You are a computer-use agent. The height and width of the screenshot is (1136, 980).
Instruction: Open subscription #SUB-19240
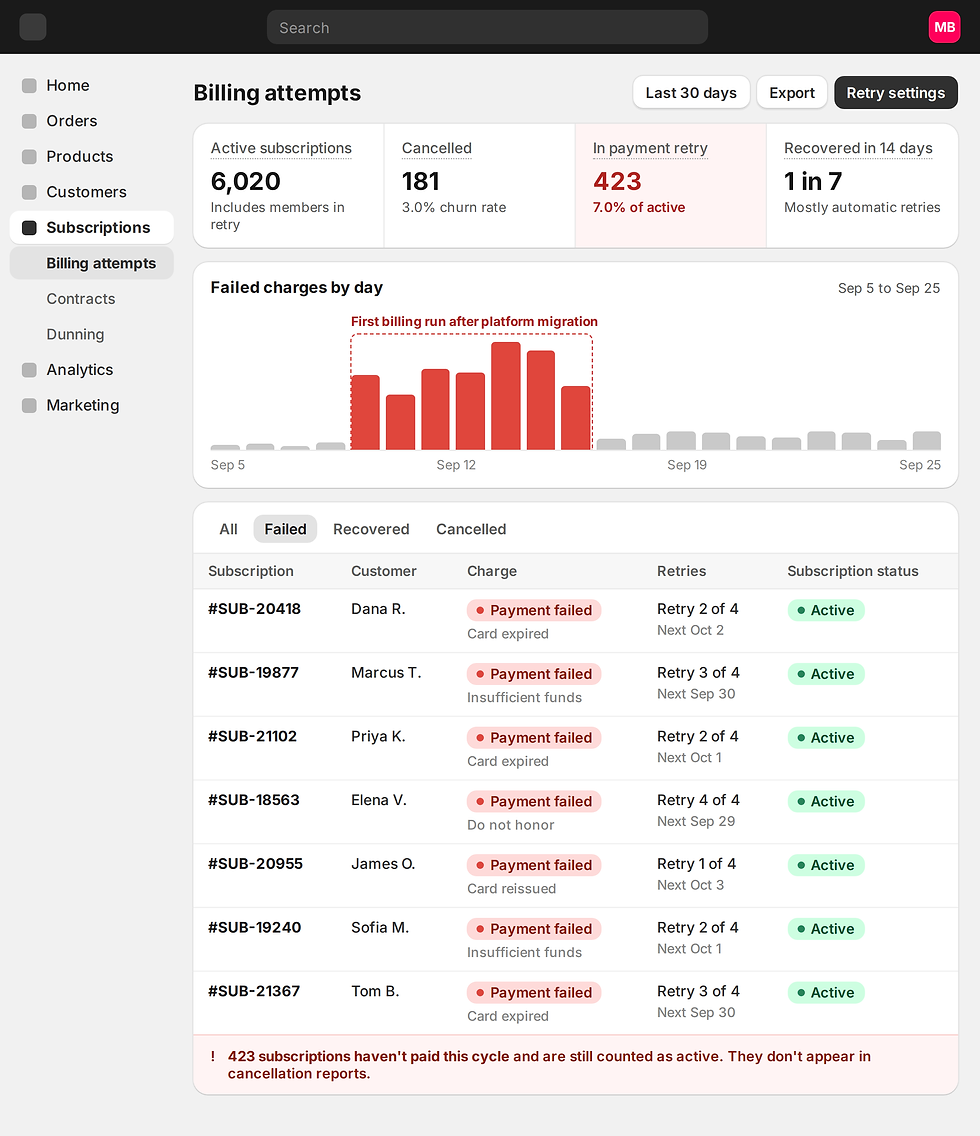[x=254, y=927]
